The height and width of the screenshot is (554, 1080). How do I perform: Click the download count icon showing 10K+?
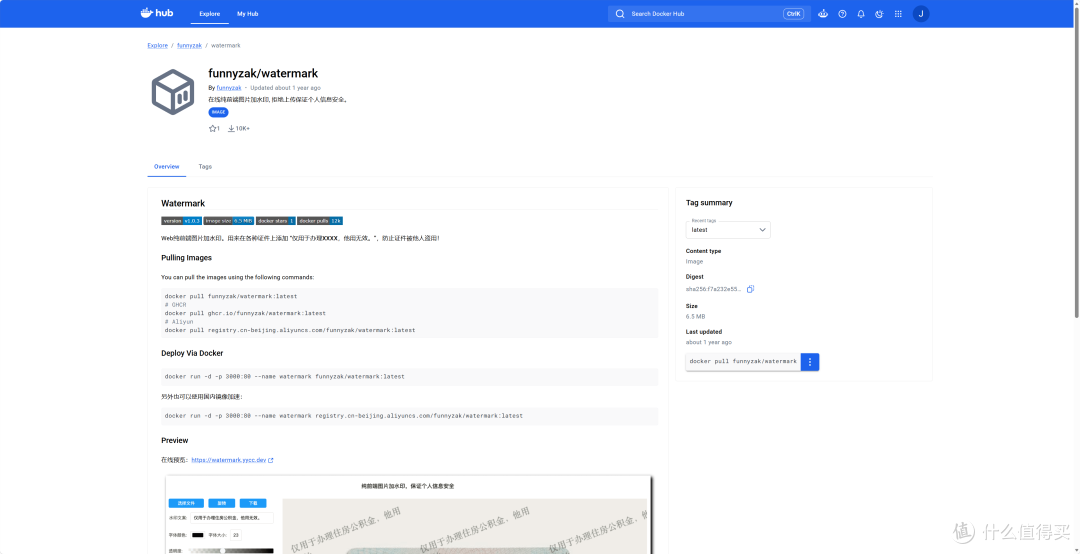(x=231, y=128)
